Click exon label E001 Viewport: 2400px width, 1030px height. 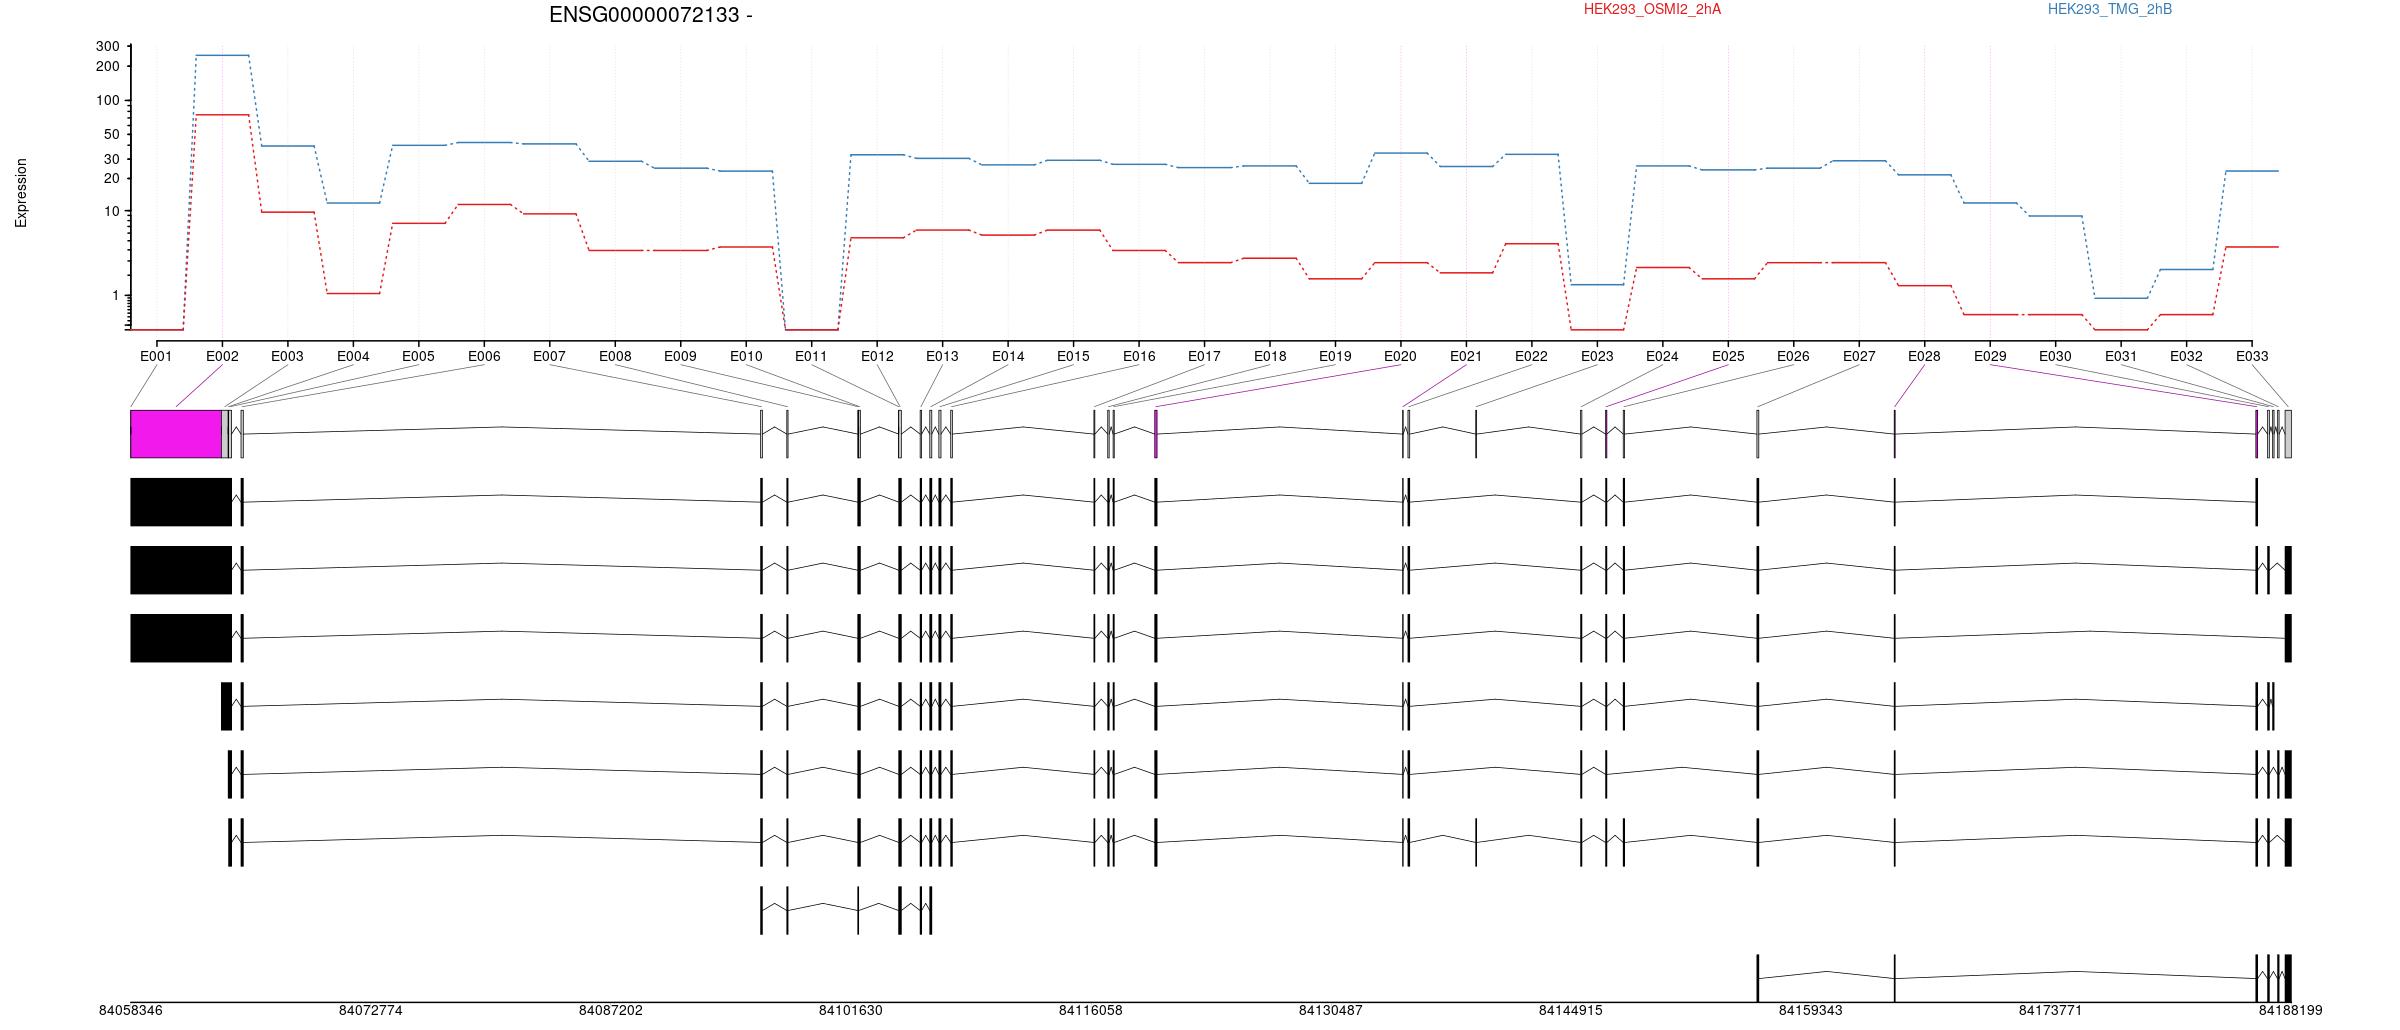156,356
